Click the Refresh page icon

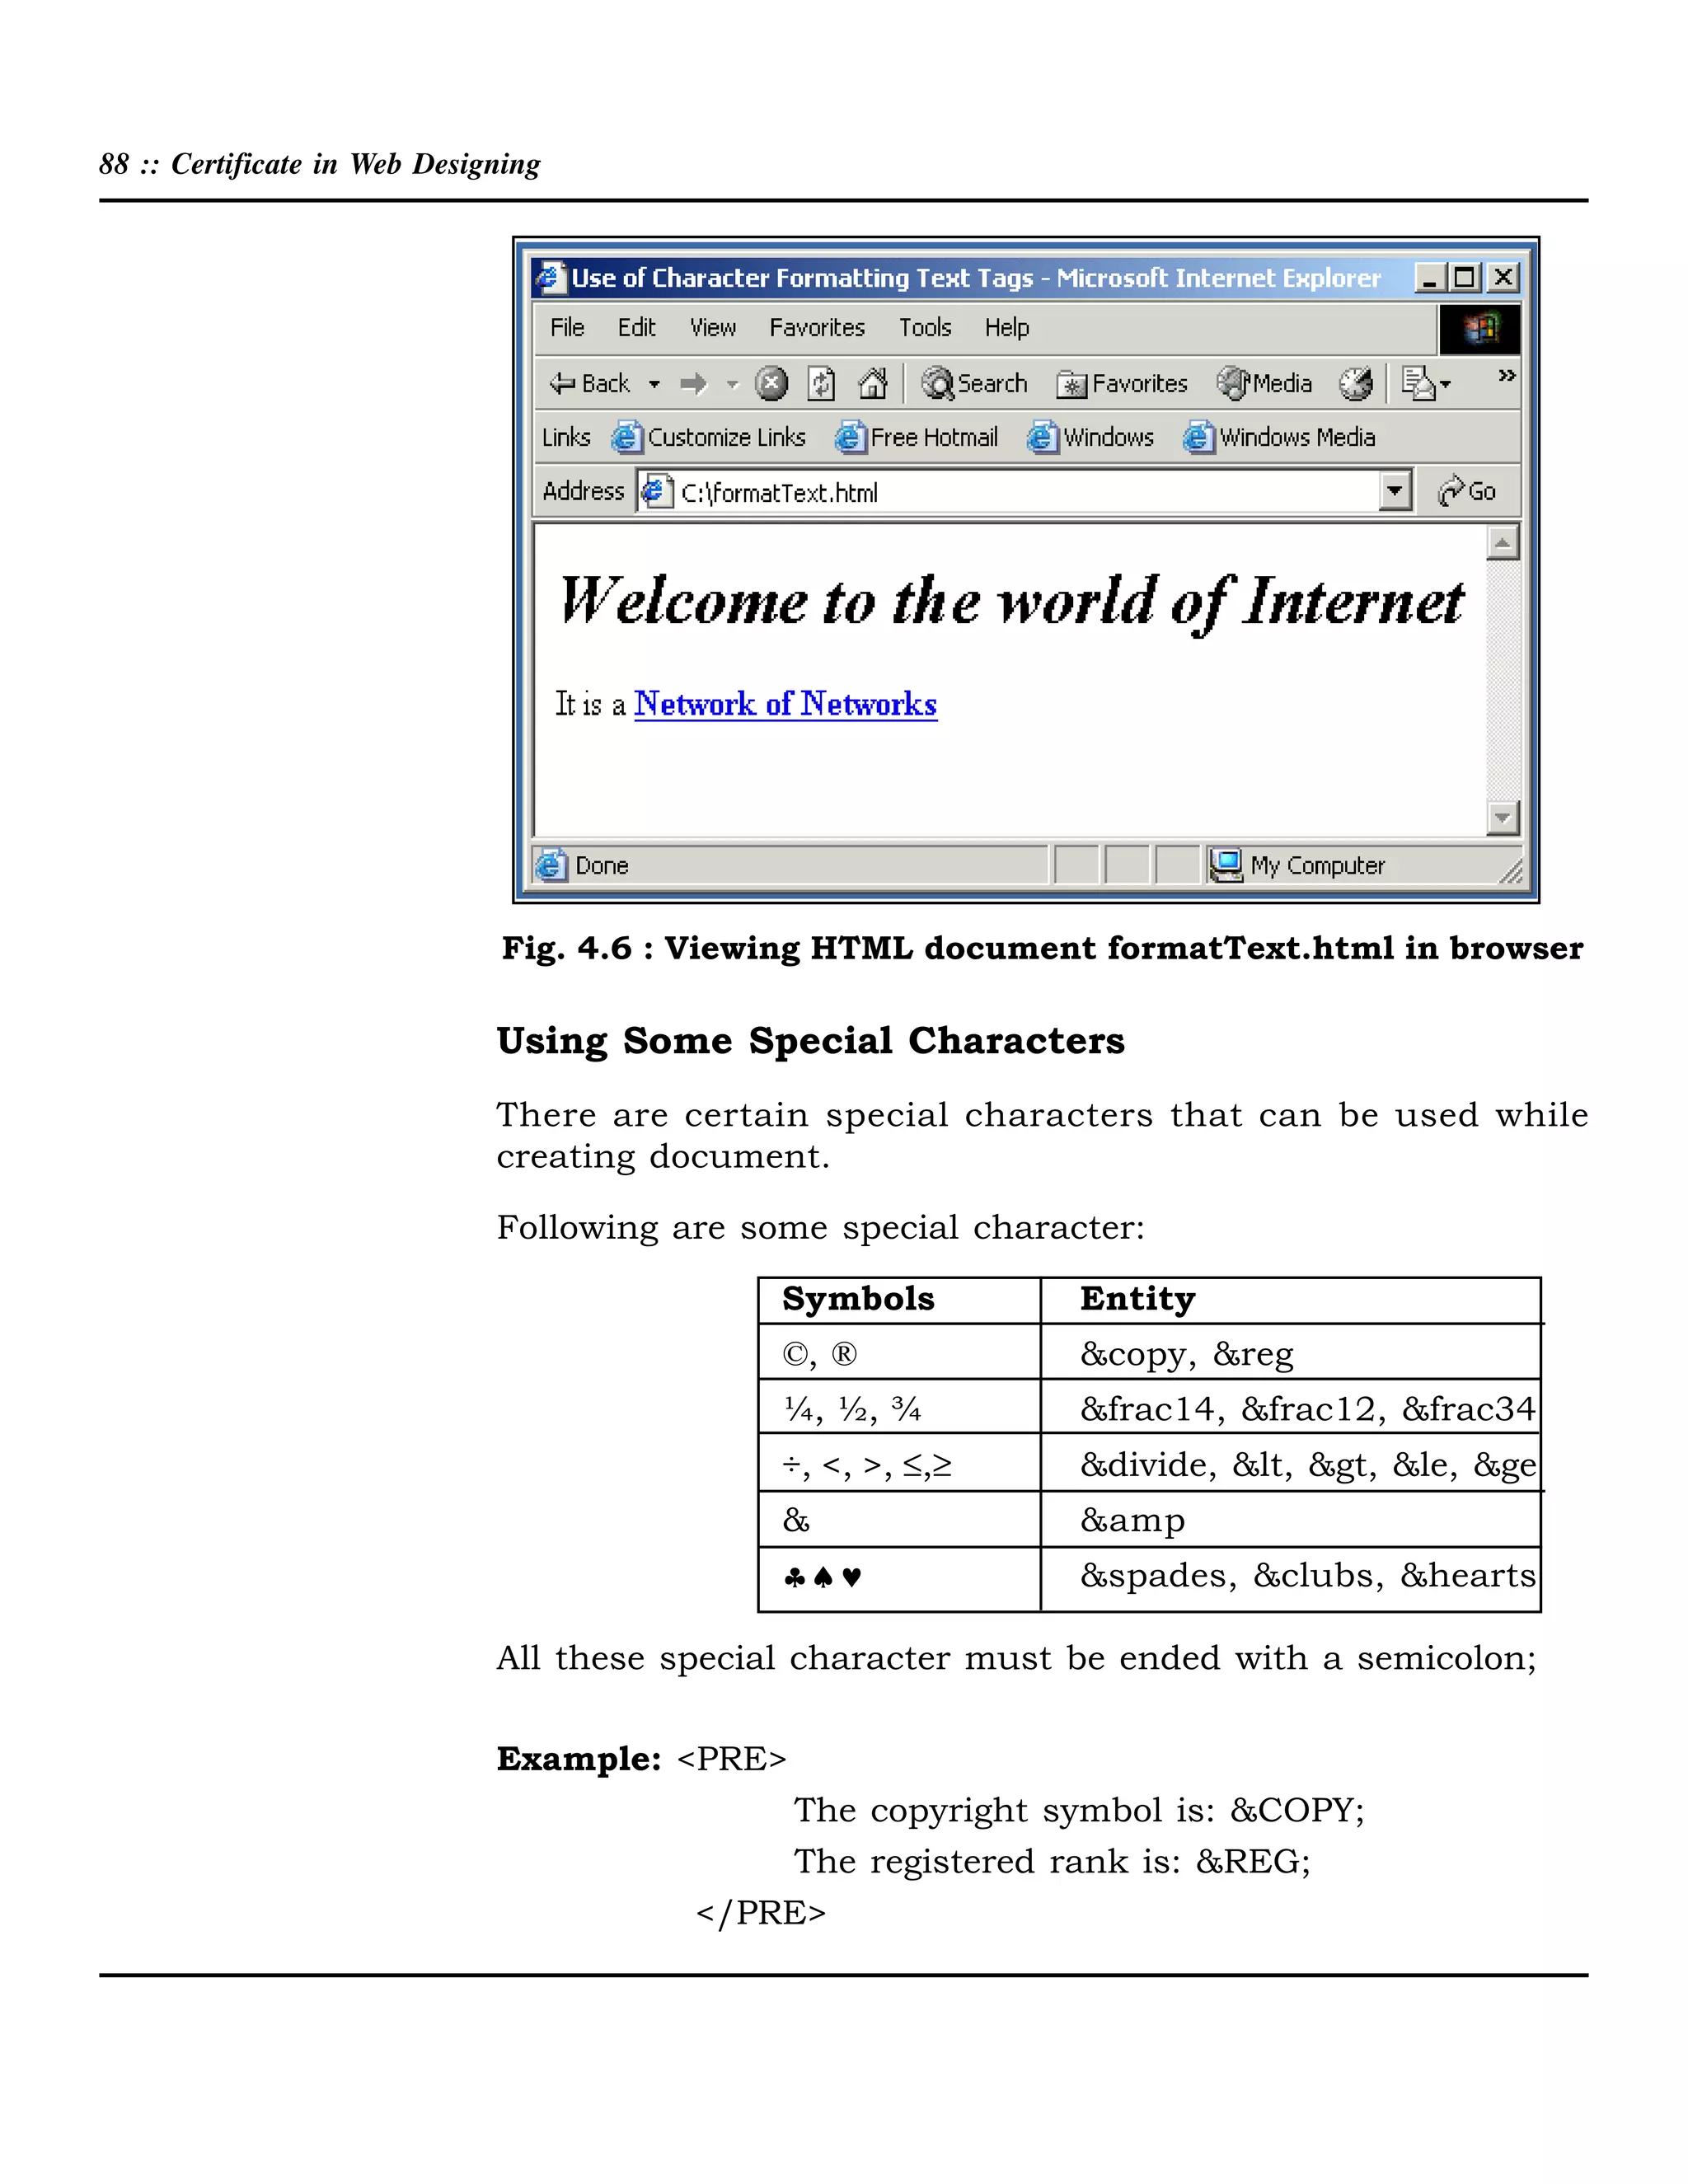click(821, 383)
